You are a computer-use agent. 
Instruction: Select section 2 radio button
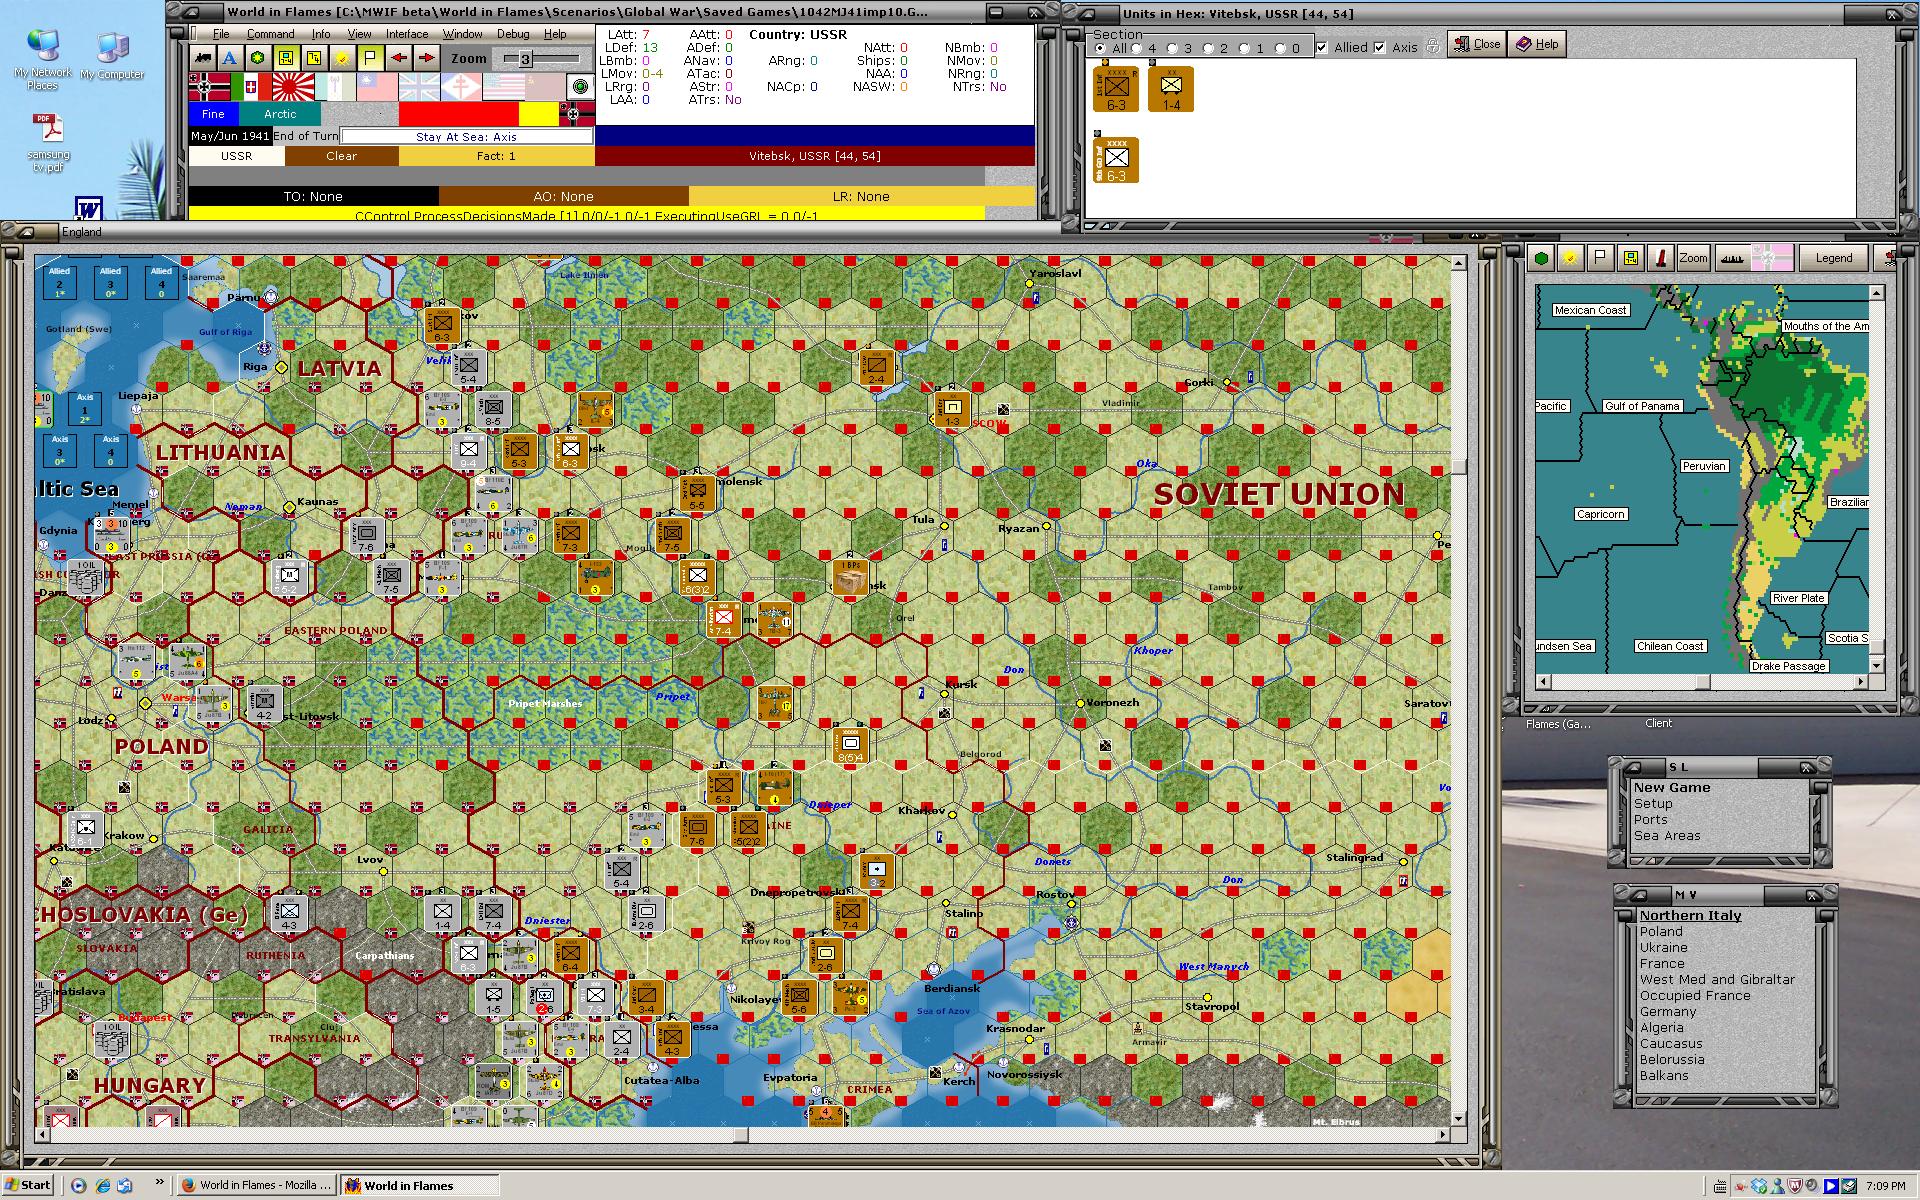[x=1209, y=48]
